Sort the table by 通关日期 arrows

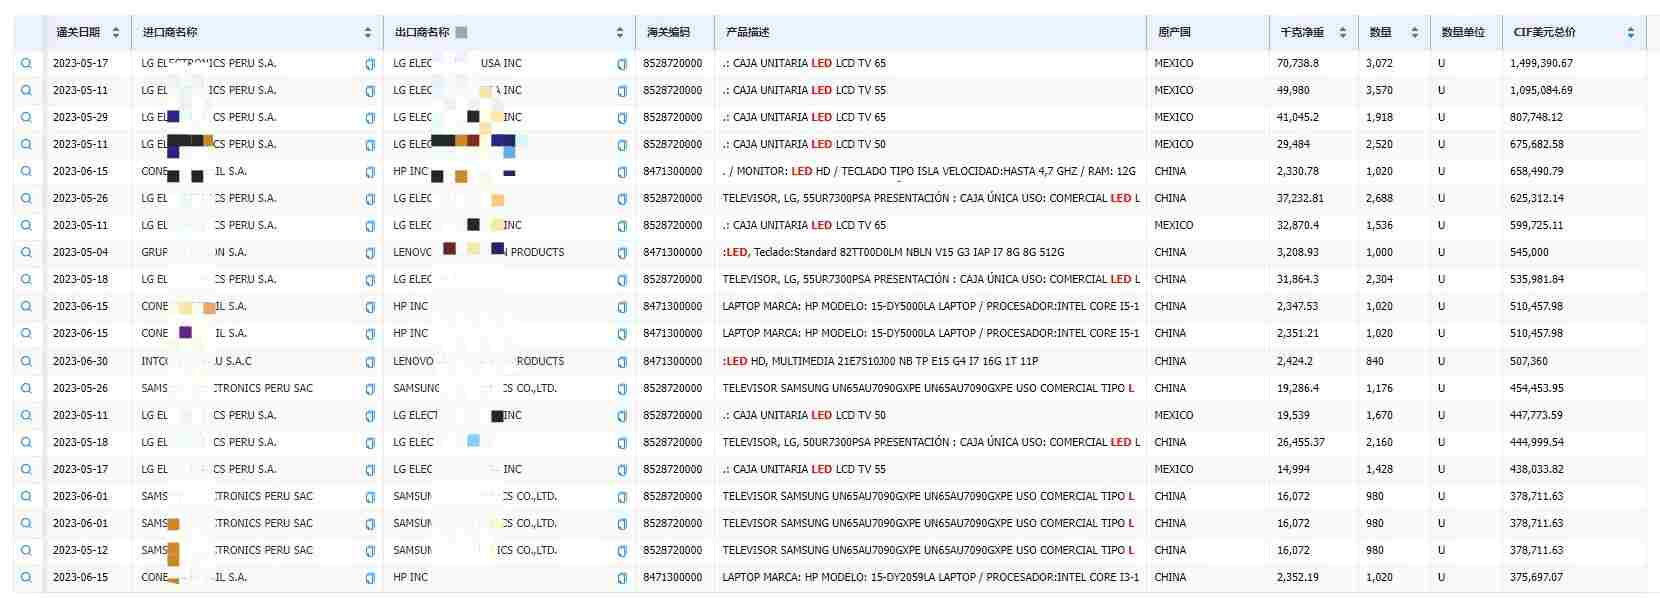[x=116, y=33]
